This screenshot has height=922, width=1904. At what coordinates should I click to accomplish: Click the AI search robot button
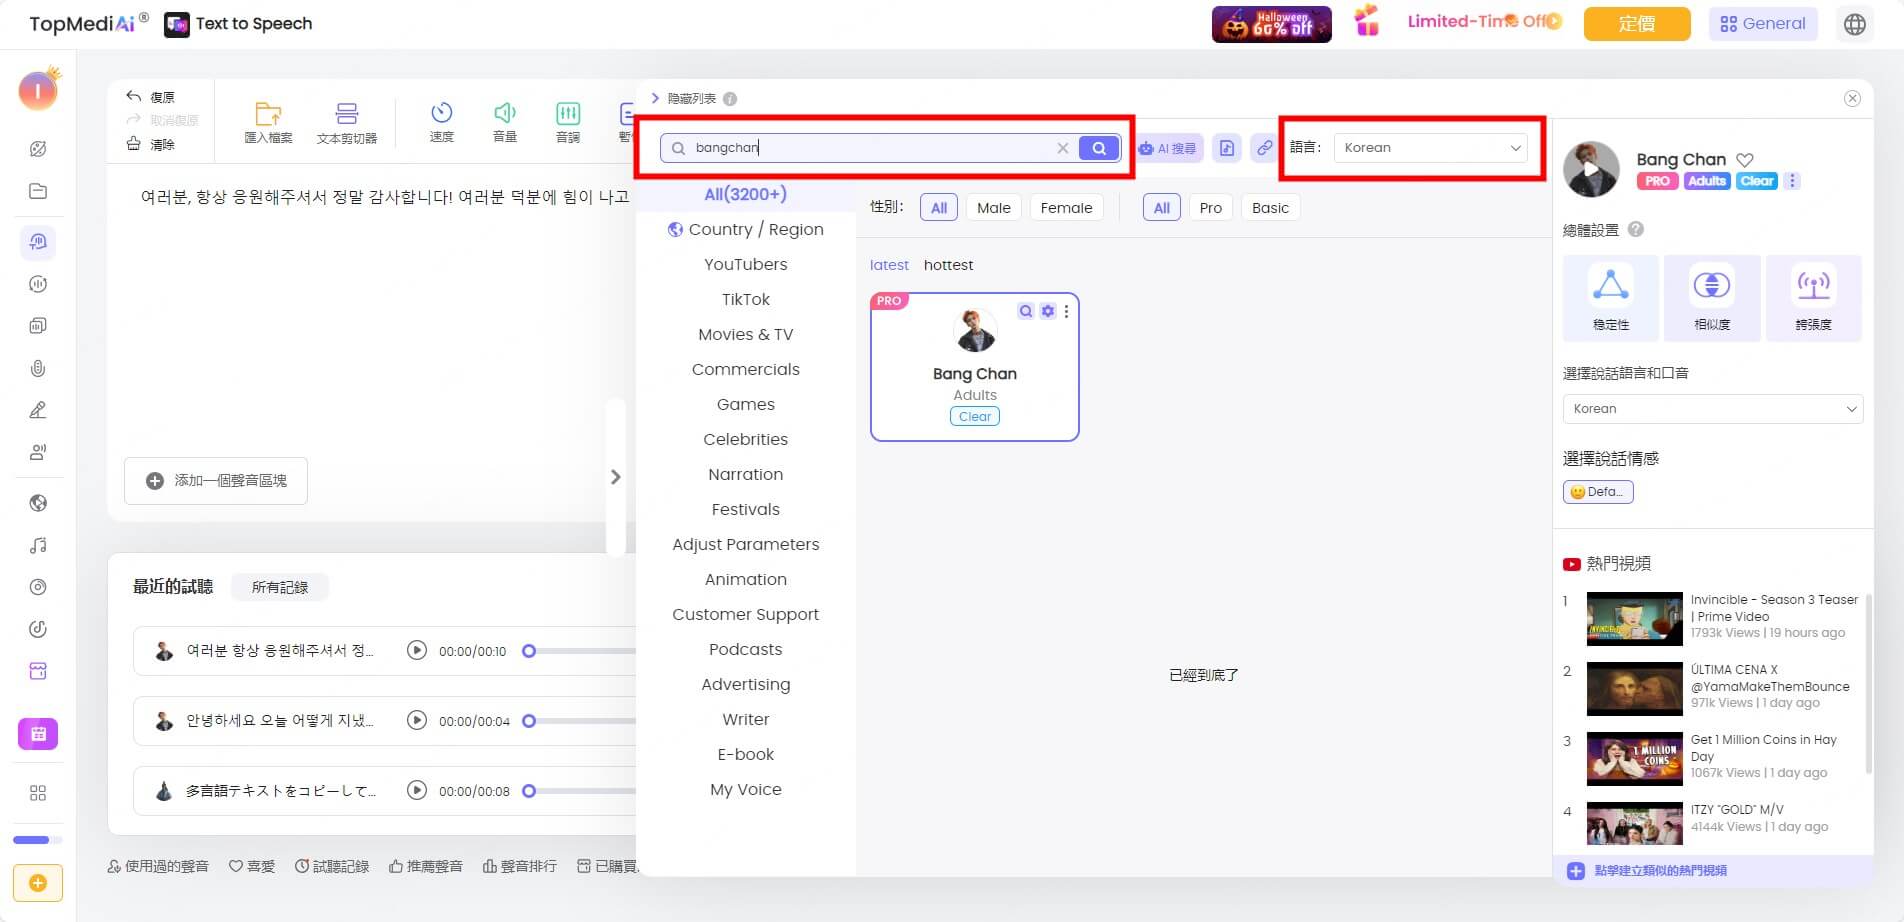tap(1168, 148)
